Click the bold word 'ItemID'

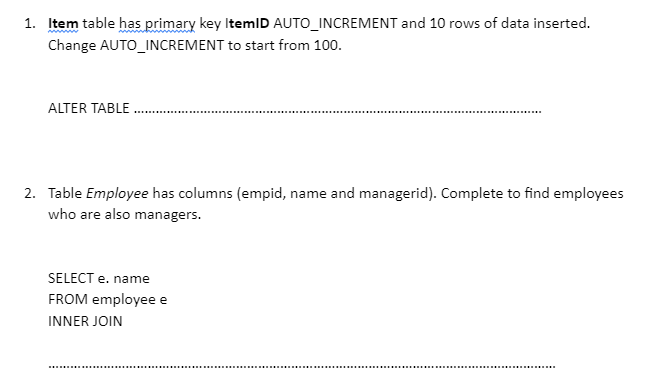pos(247,23)
